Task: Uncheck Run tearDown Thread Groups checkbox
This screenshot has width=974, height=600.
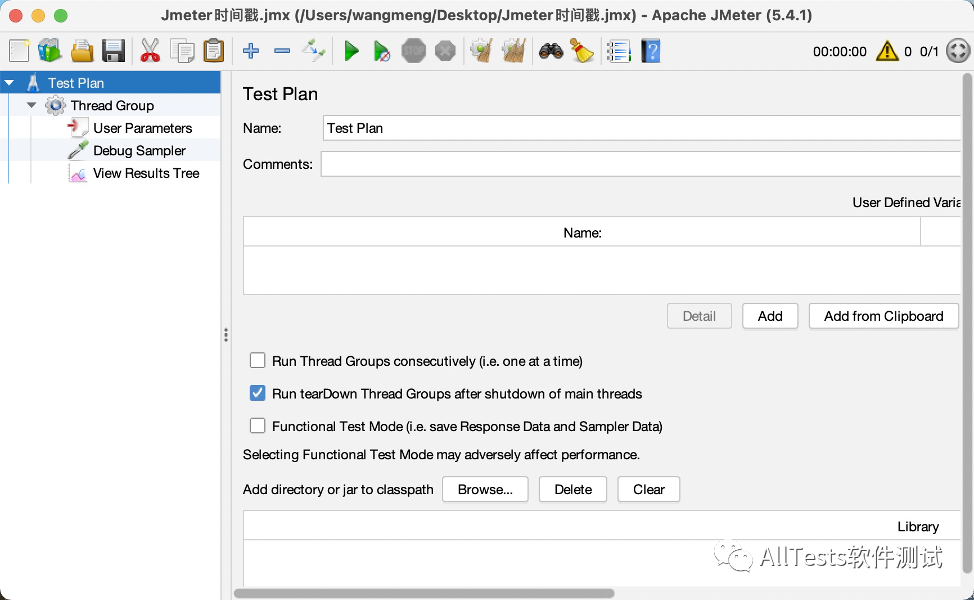Action: tap(257, 393)
